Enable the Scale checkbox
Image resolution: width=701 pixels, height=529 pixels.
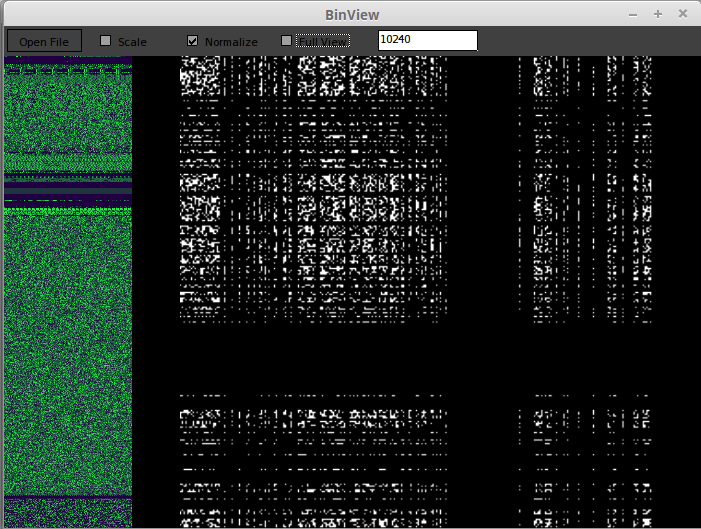pyautogui.click(x=106, y=41)
